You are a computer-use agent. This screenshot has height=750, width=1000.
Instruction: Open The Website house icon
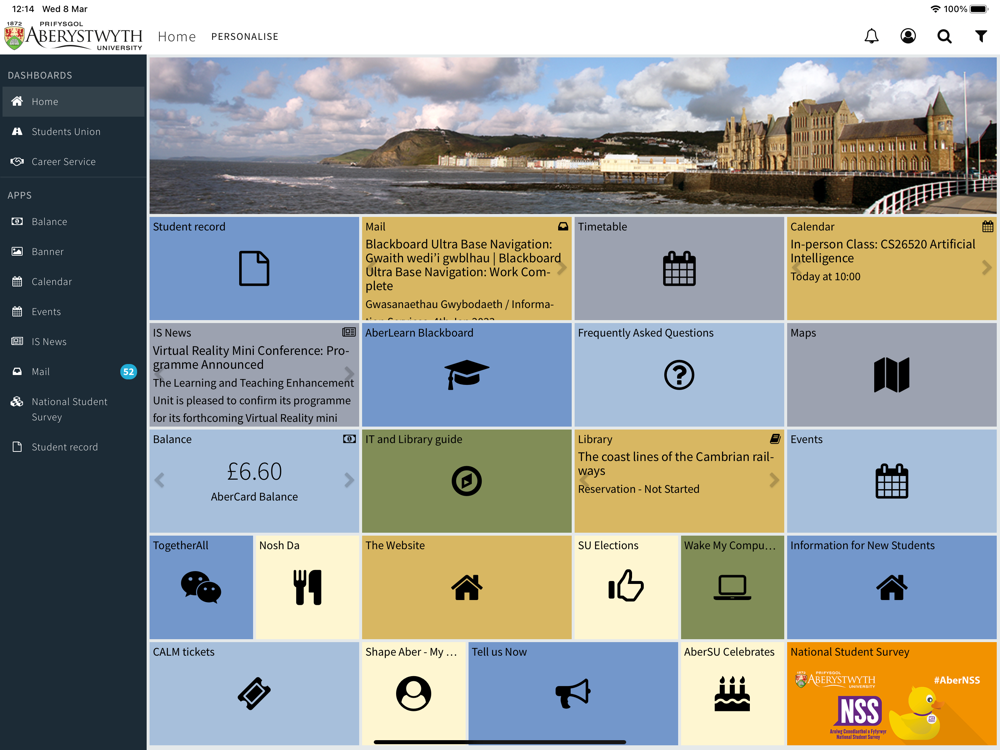466,587
